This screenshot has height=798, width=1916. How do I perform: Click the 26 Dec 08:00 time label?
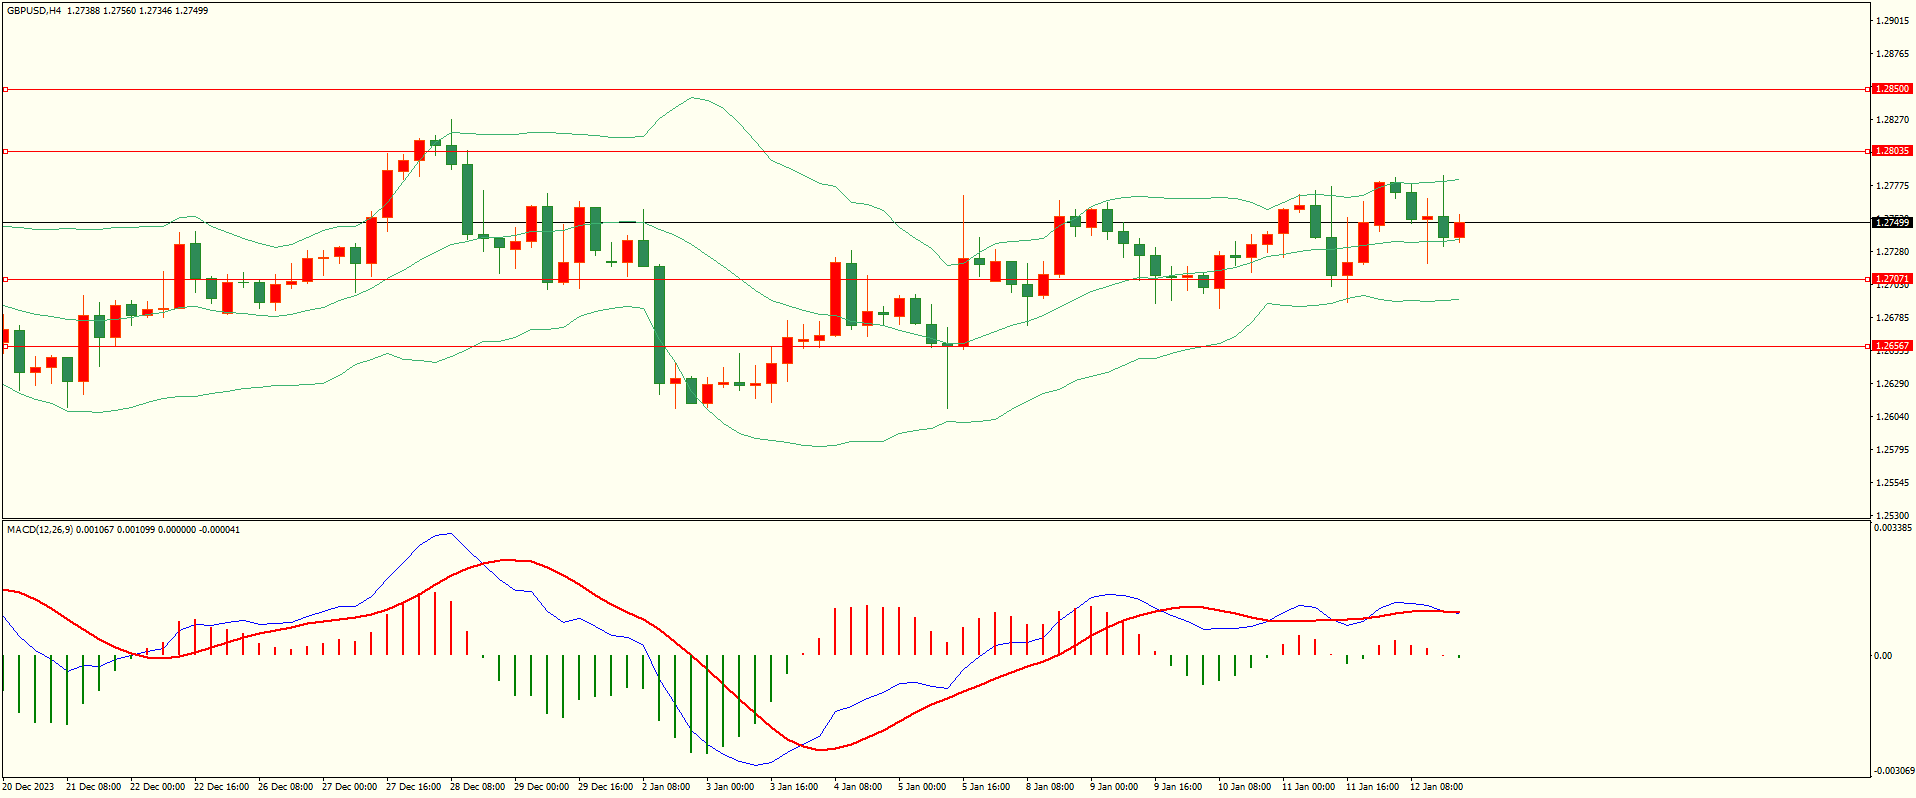285,787
